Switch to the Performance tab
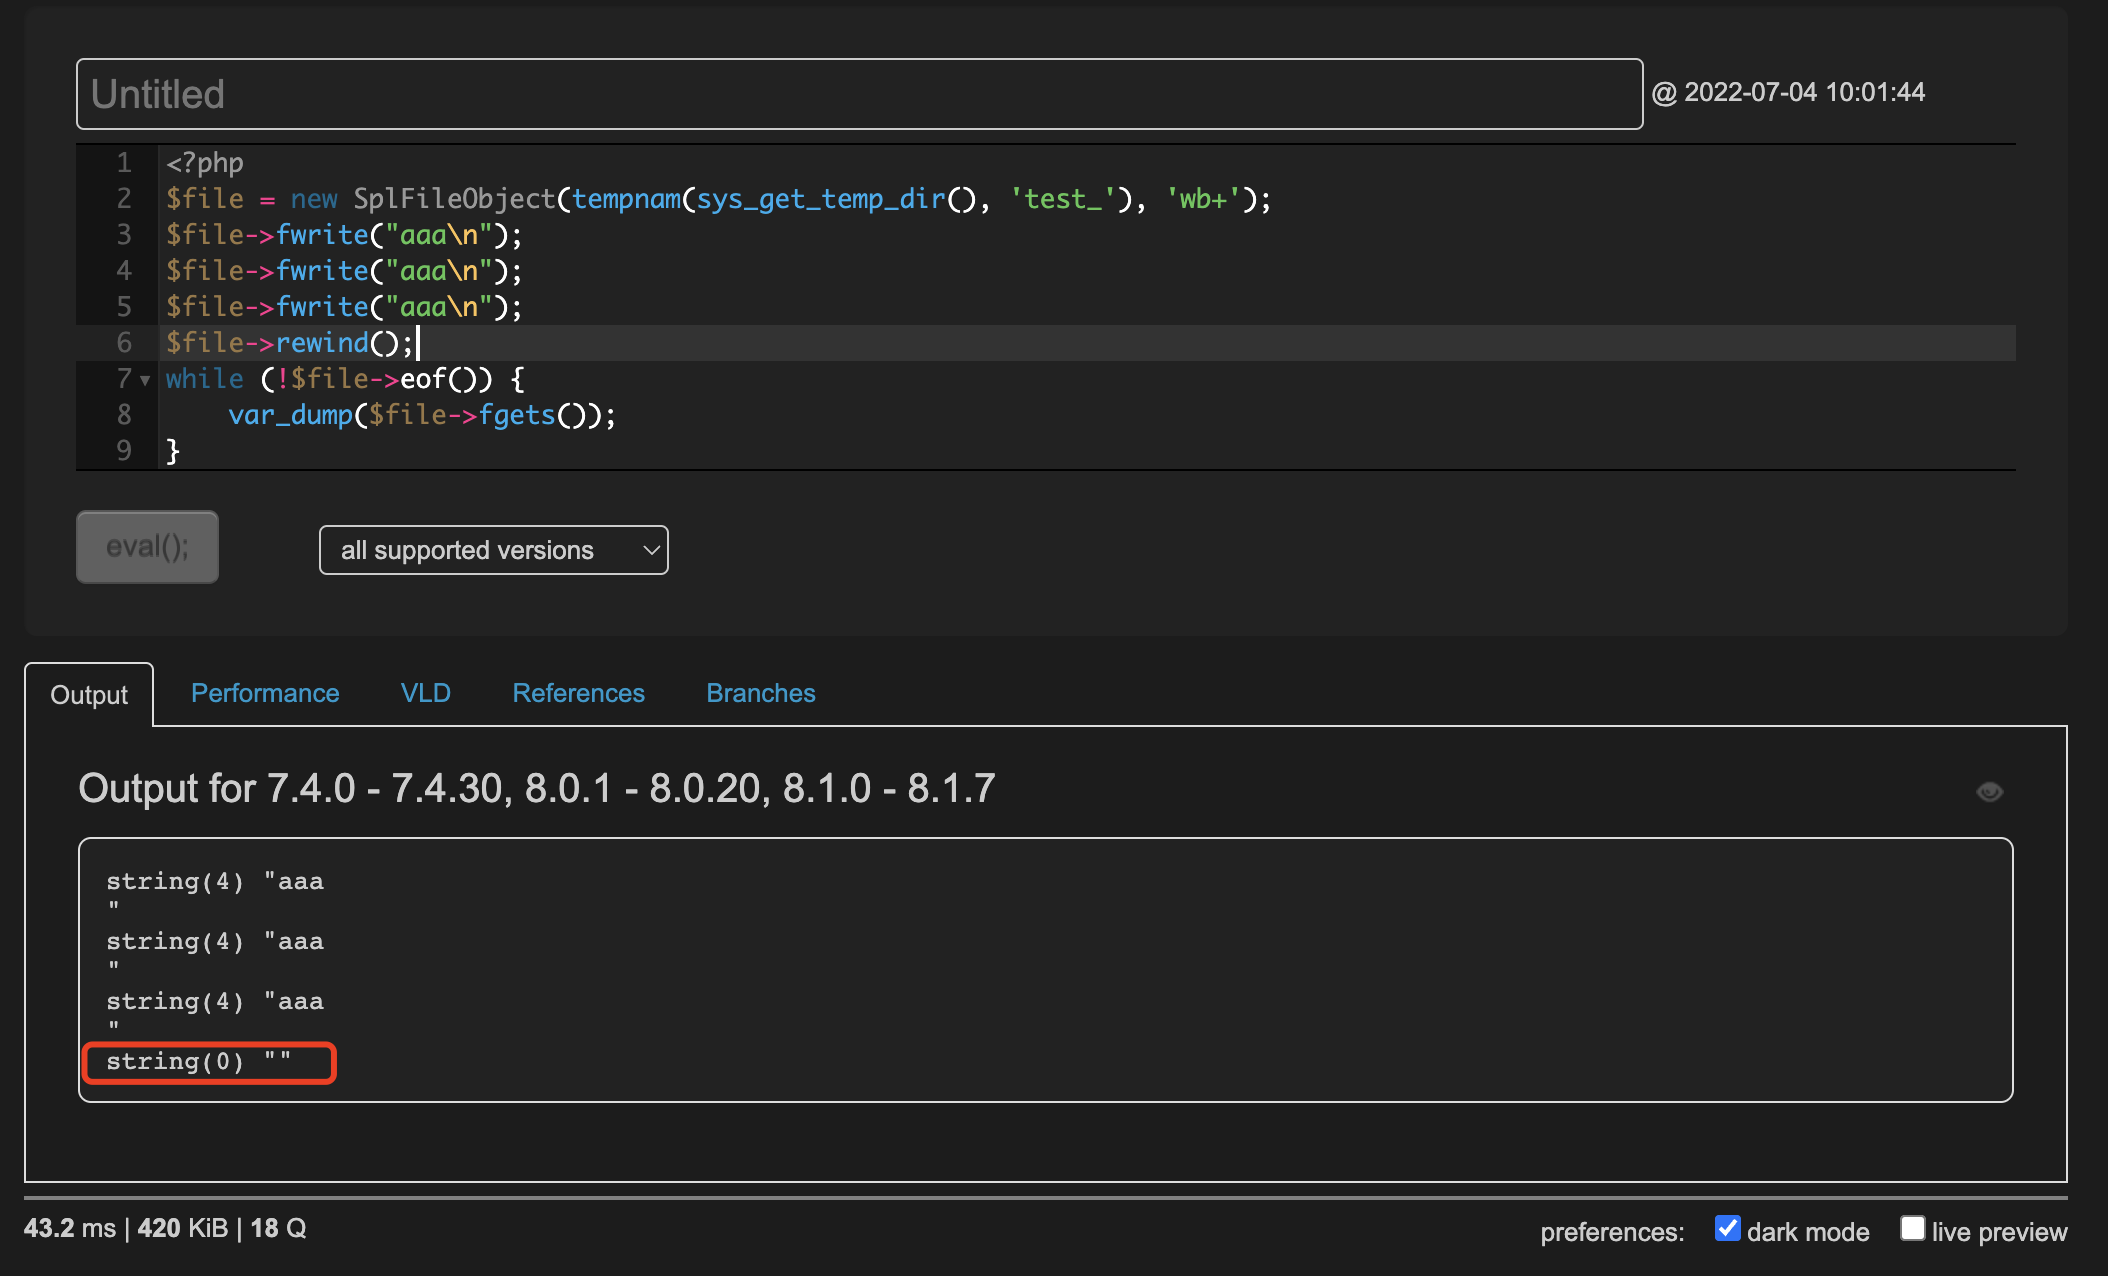The image size is (2108, 1276). (x=265, y=693)
